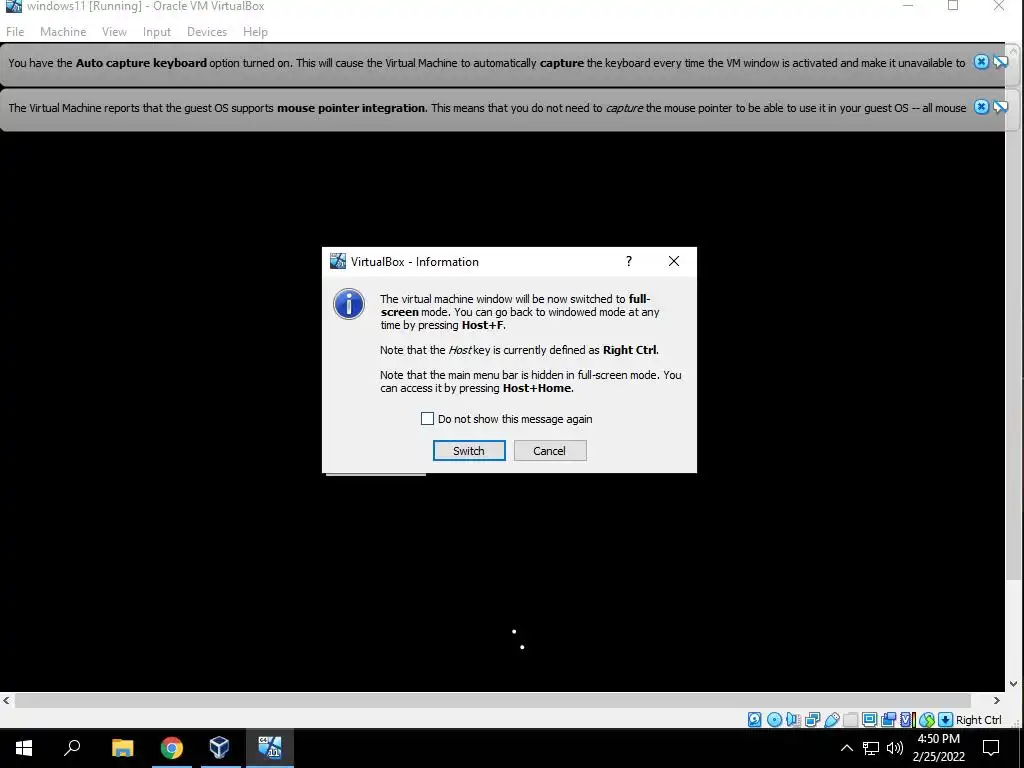
Task: Open the View menu
Action: click(x=114, y=31)
